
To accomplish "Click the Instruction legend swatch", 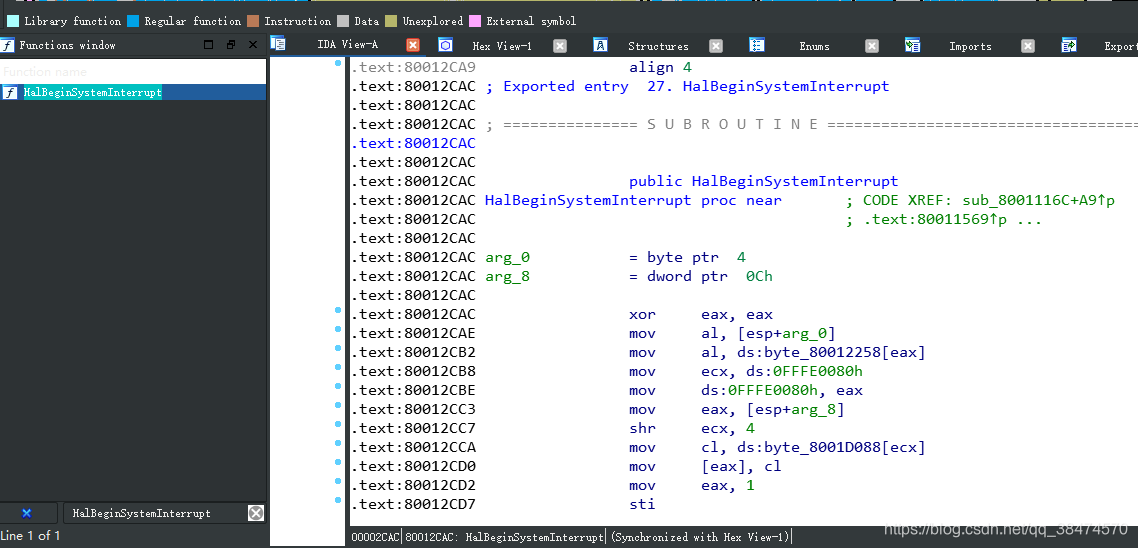I will coord(253,21).
